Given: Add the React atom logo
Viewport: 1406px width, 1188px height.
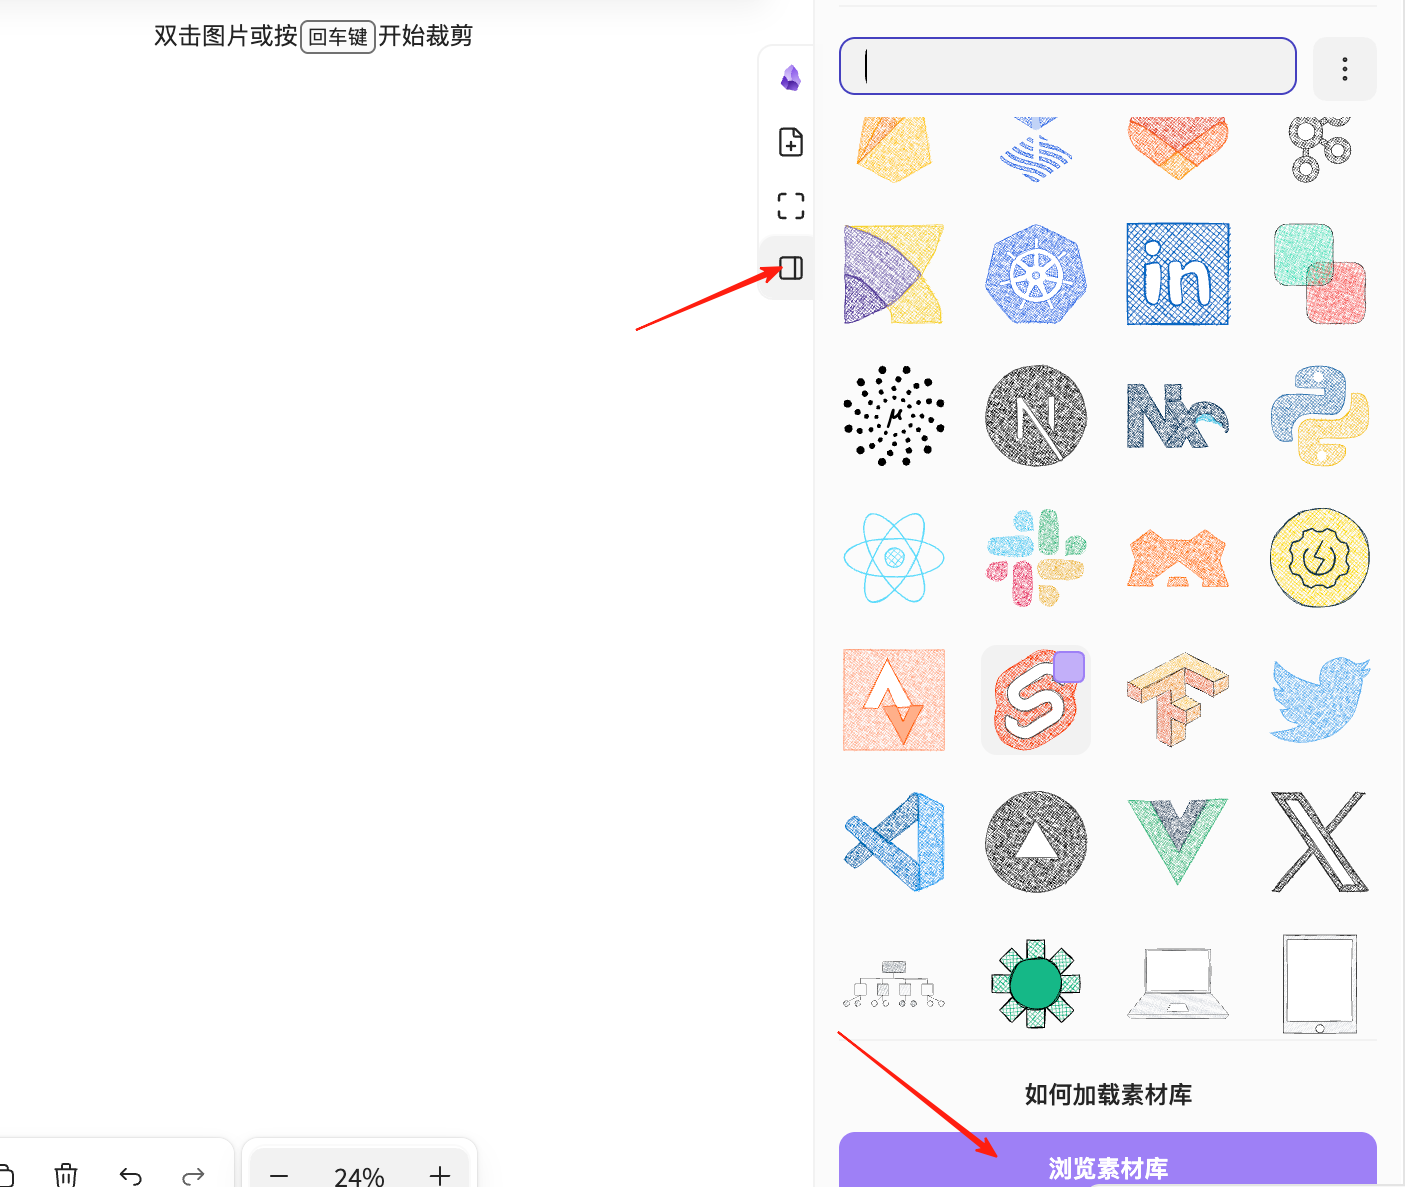Looking at the screenshot, I should click(x=894, y=558).
